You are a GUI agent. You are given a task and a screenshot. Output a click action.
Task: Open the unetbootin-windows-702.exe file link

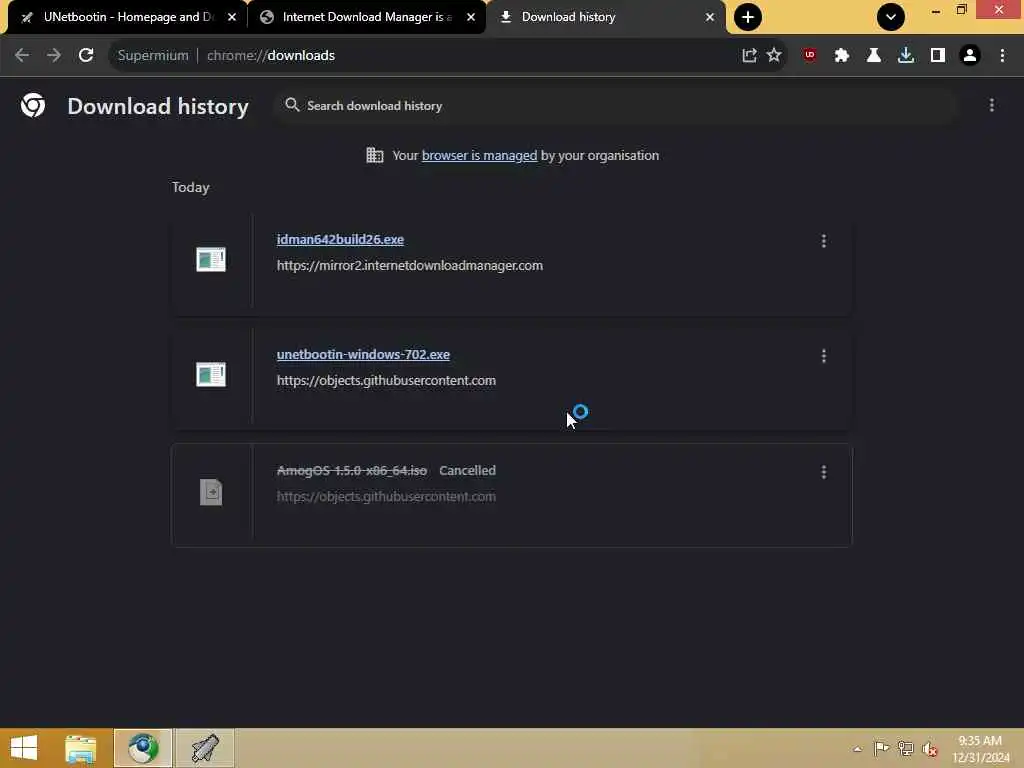363,355
